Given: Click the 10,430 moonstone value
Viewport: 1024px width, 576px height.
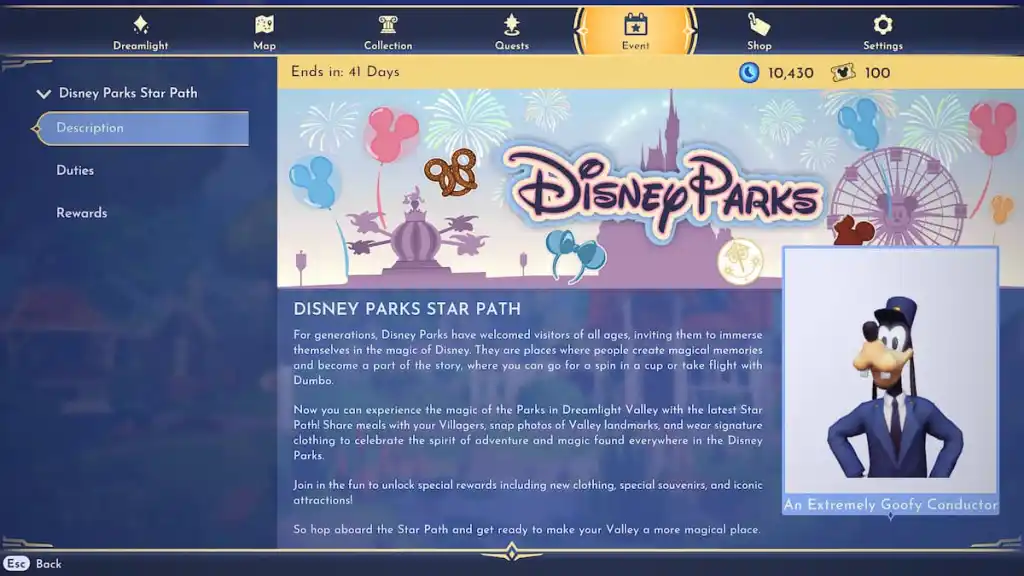Looking at the screenshot, I should click(790, 73).
